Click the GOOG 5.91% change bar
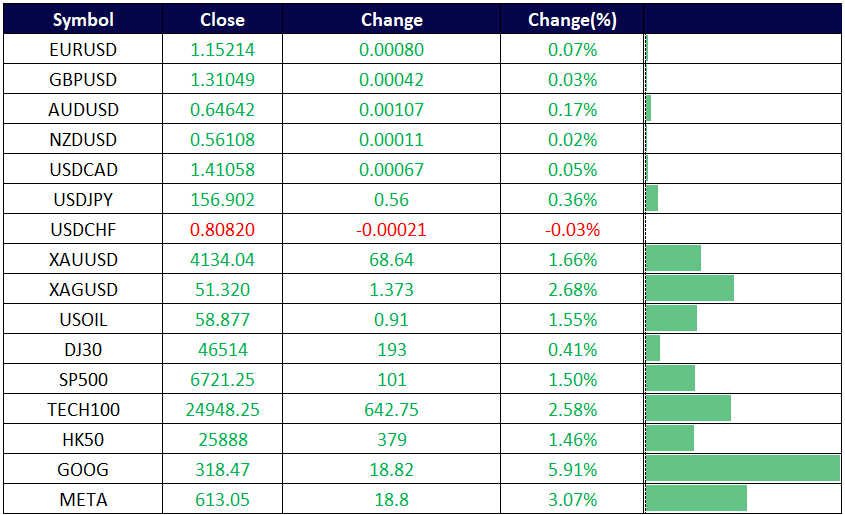Screen dimensions: 845x515 tap(742, 469)
